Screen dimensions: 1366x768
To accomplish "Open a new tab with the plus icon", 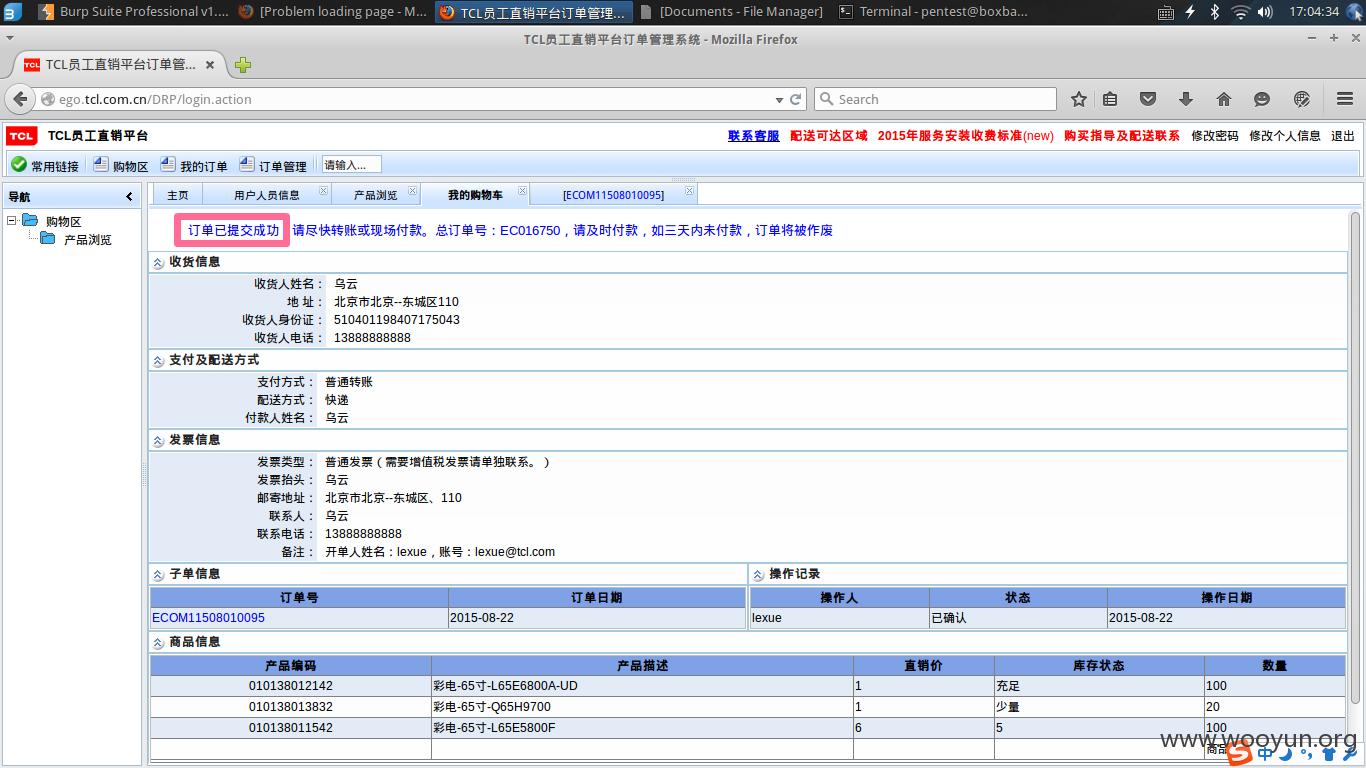I will tap(242, 65).
